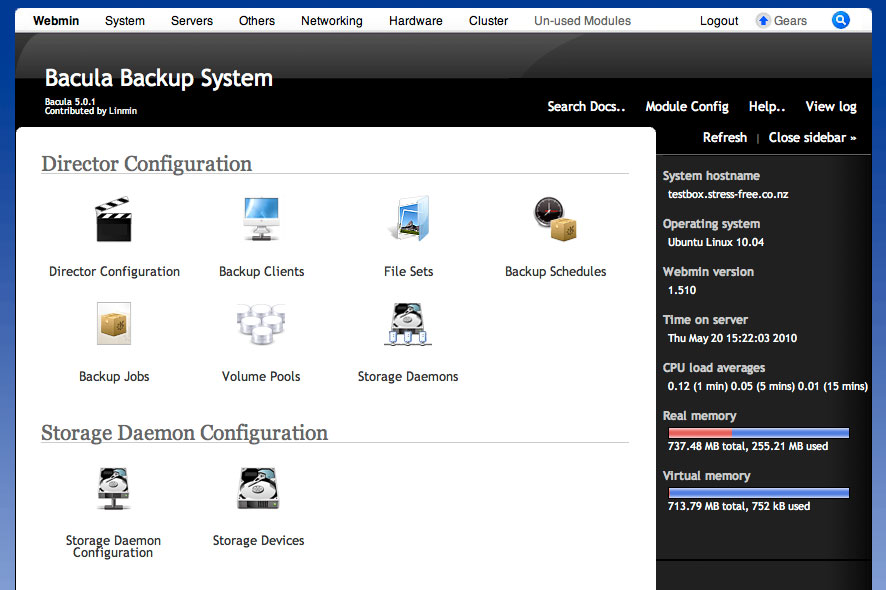Click the Backup Jobs text label
Screen dimensions: 886x590
pos(114,376)
